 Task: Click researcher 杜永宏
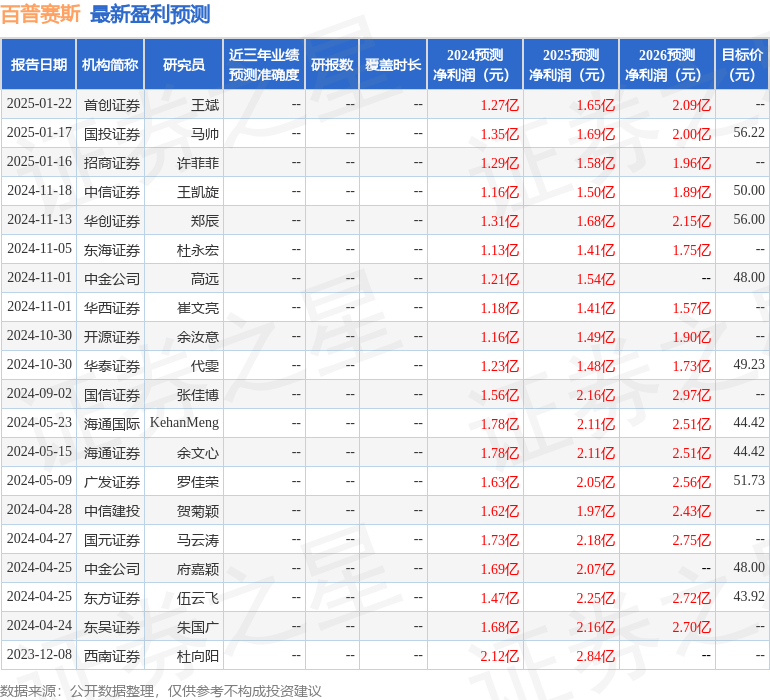[198, 250]
